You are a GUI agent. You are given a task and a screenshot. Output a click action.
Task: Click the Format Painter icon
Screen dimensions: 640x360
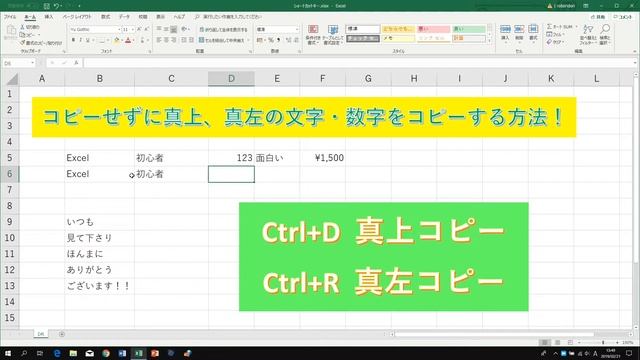22,42
